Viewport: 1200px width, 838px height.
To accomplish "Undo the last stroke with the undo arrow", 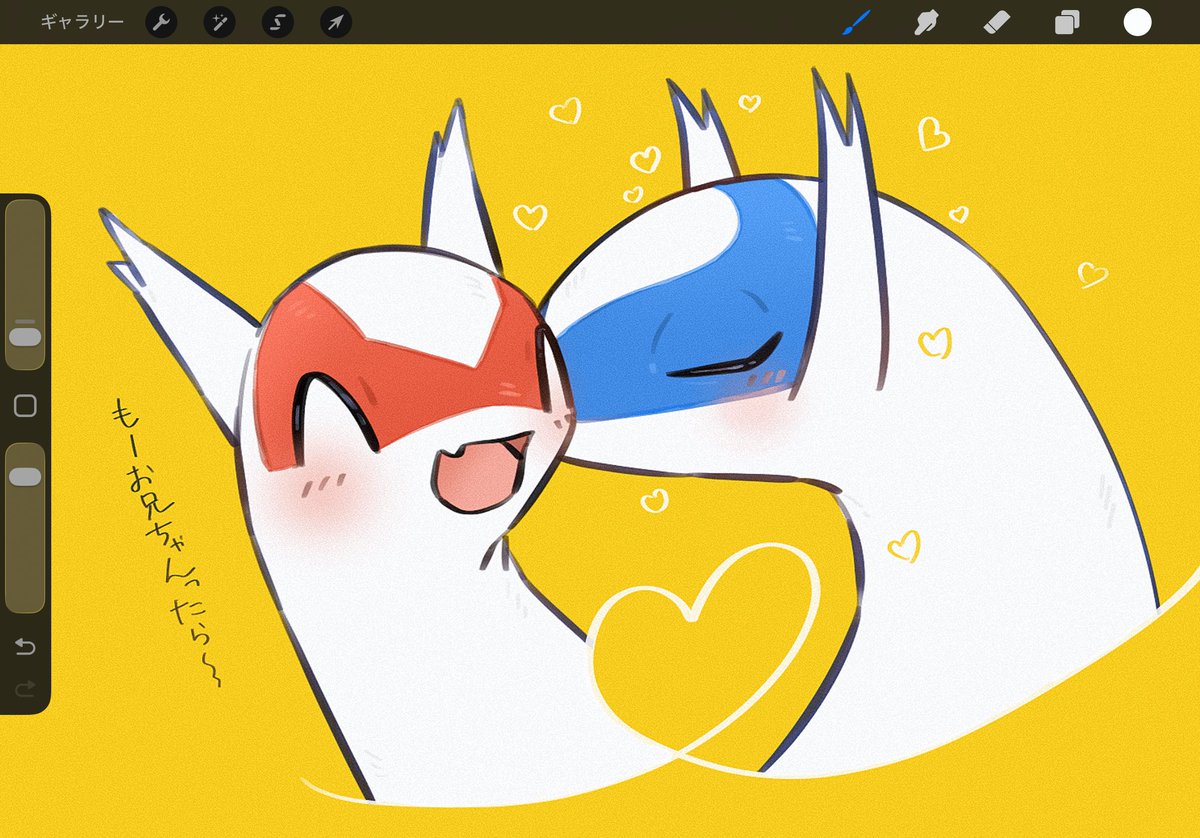I will 25,647.
